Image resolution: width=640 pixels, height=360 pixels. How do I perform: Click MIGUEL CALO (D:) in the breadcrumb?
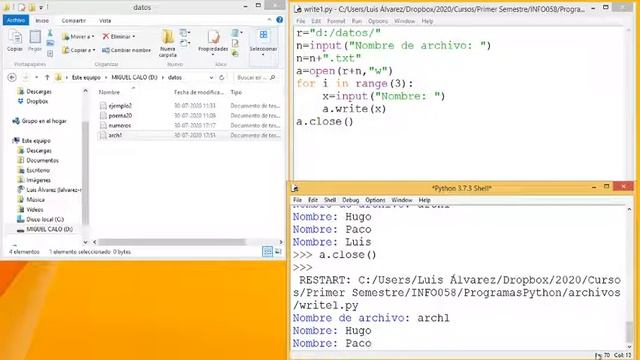coord(134,78)
